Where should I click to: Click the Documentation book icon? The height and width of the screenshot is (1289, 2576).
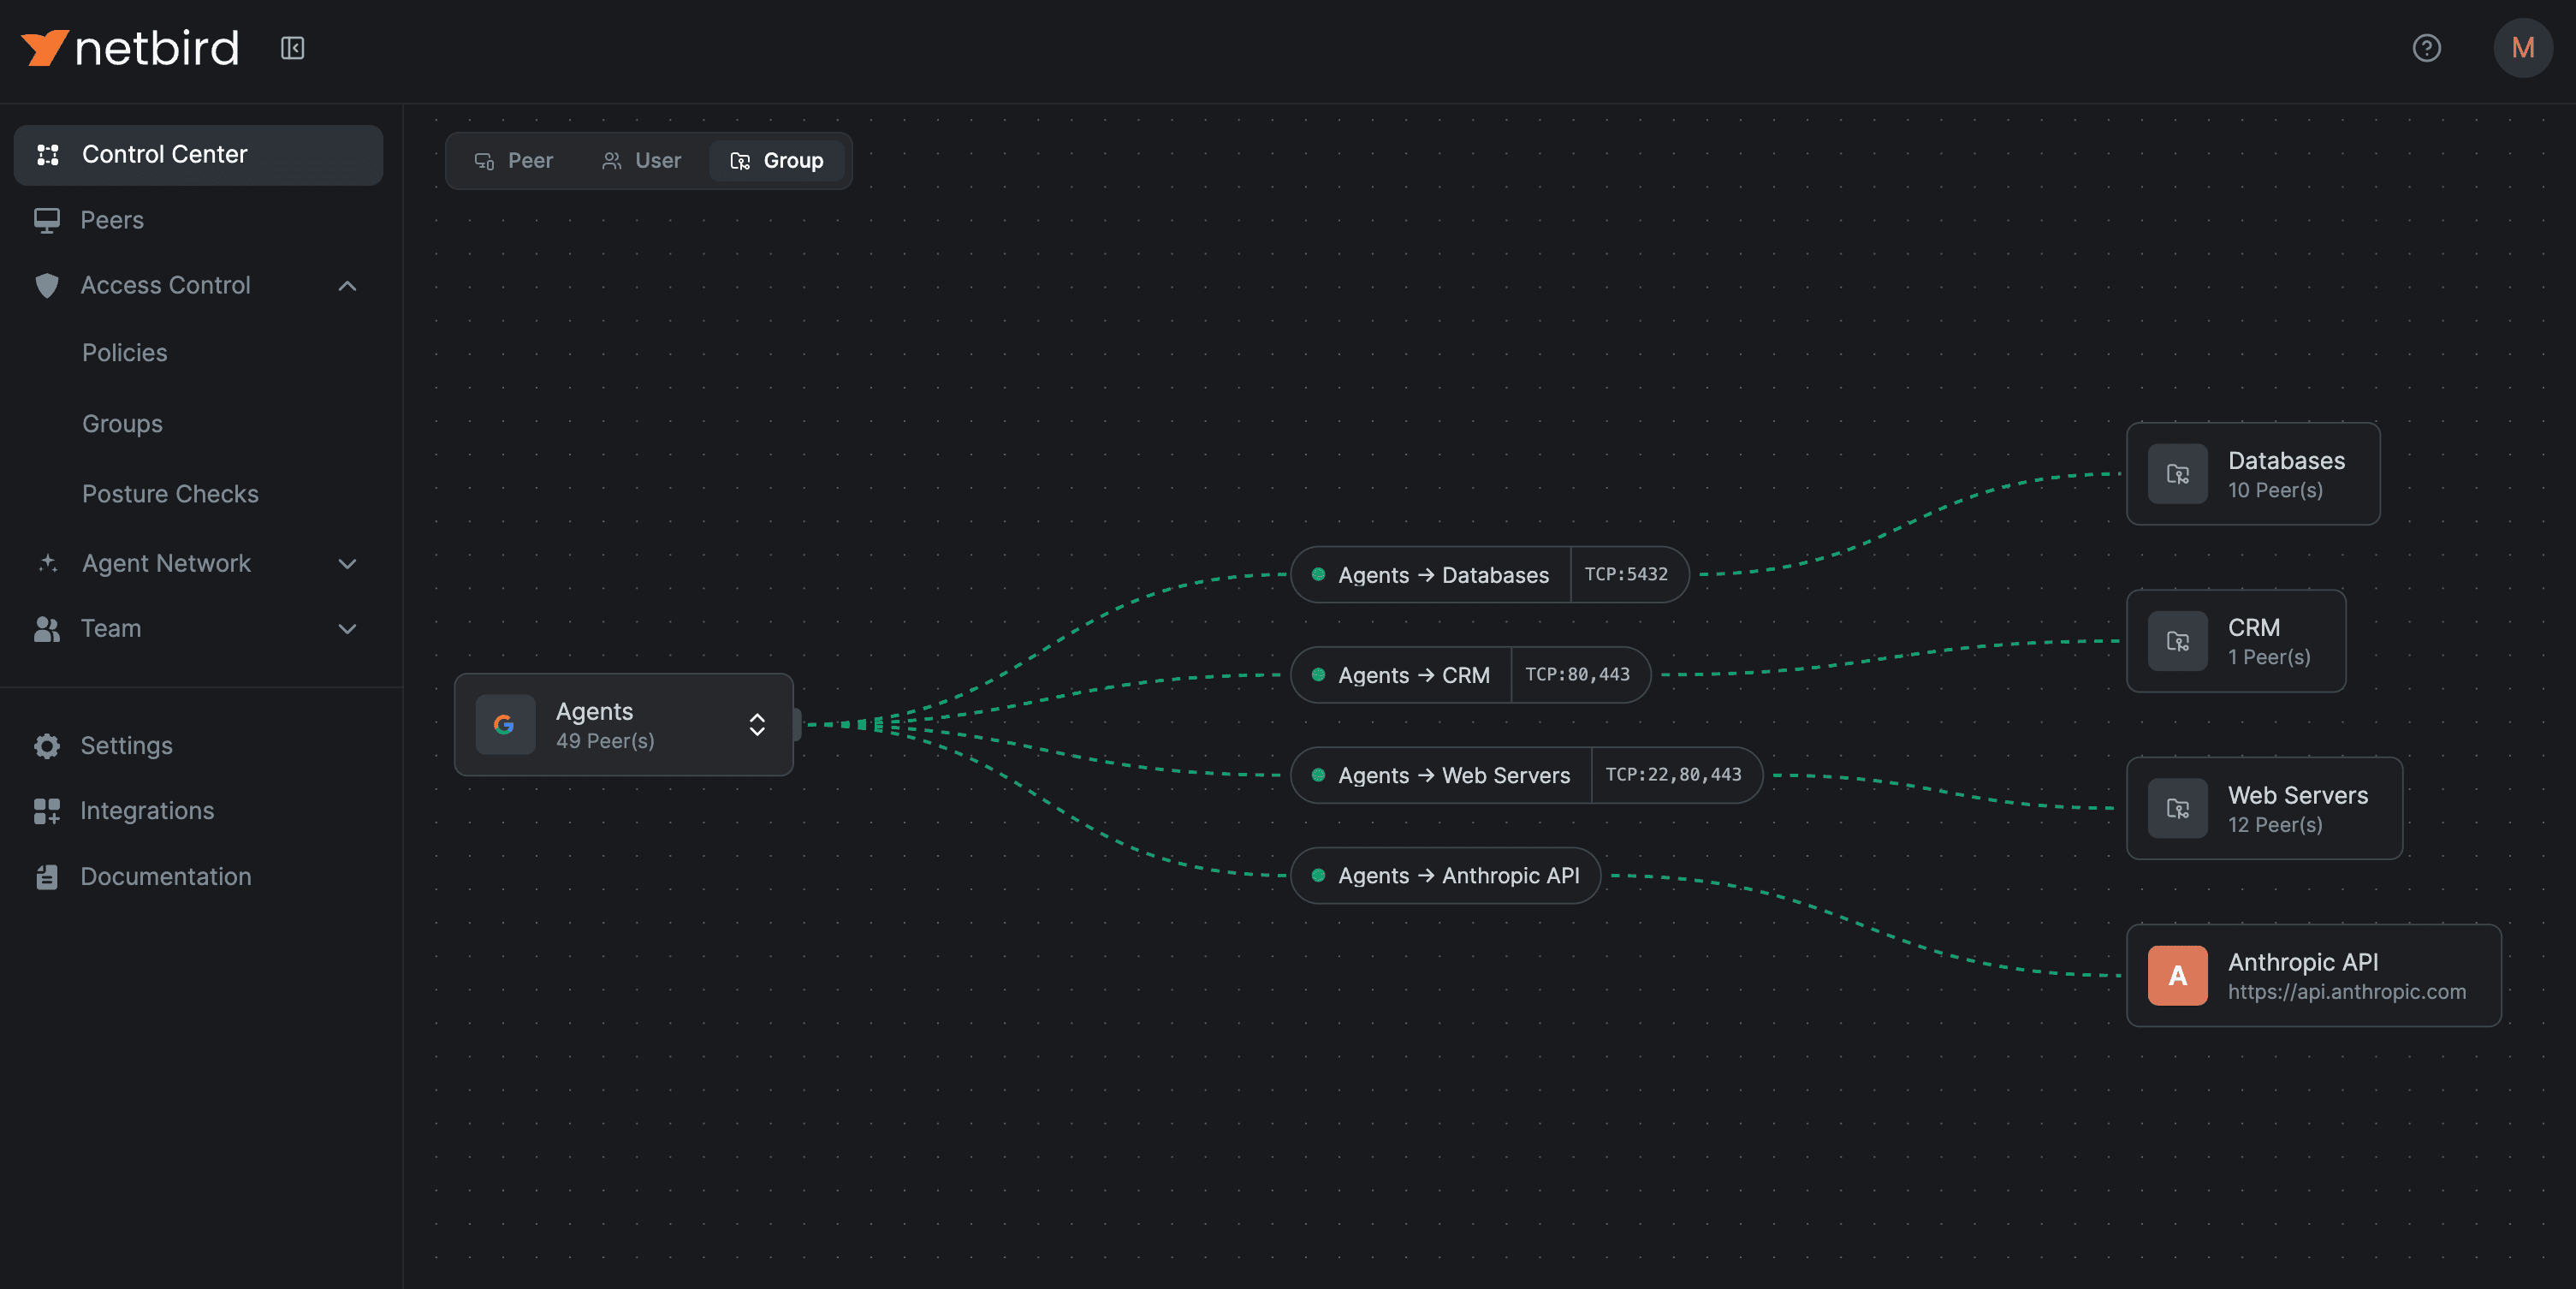point(46,877)
